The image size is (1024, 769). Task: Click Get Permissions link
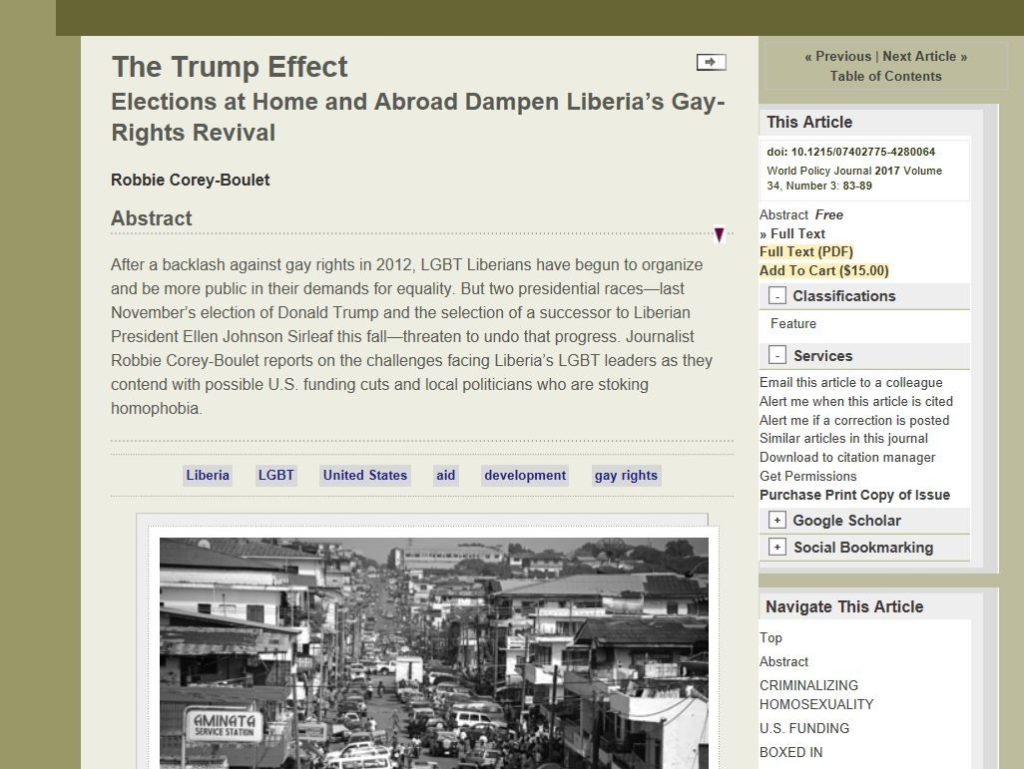pos(808,477)
